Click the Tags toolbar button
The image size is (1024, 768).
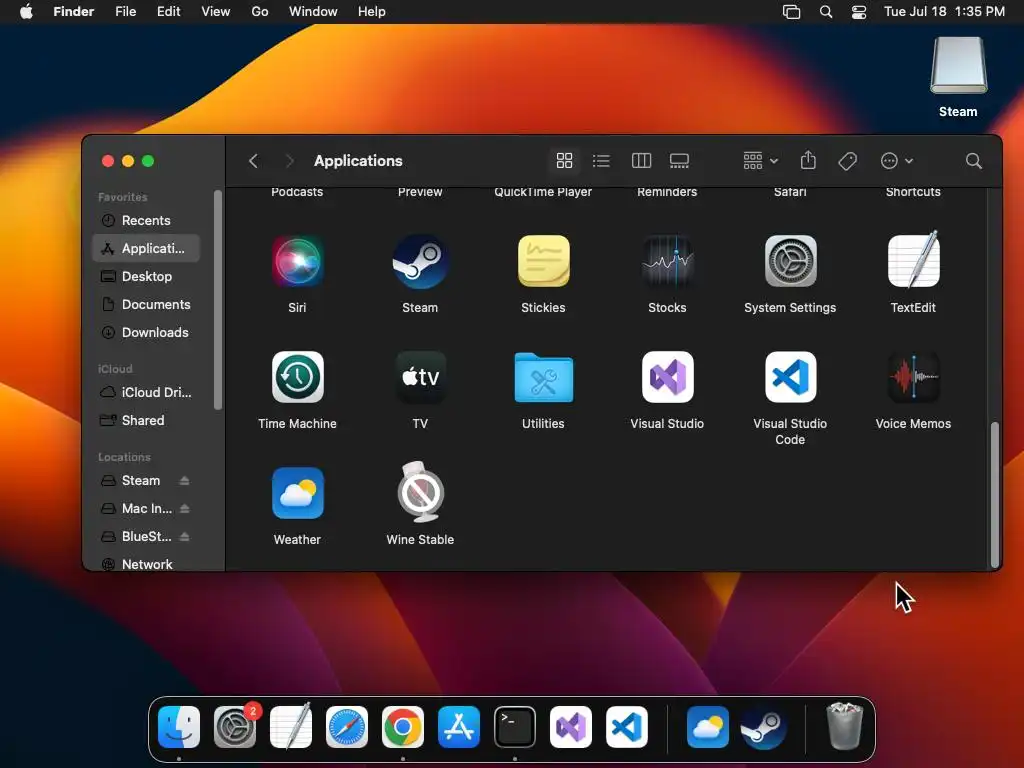click(847, 161)
